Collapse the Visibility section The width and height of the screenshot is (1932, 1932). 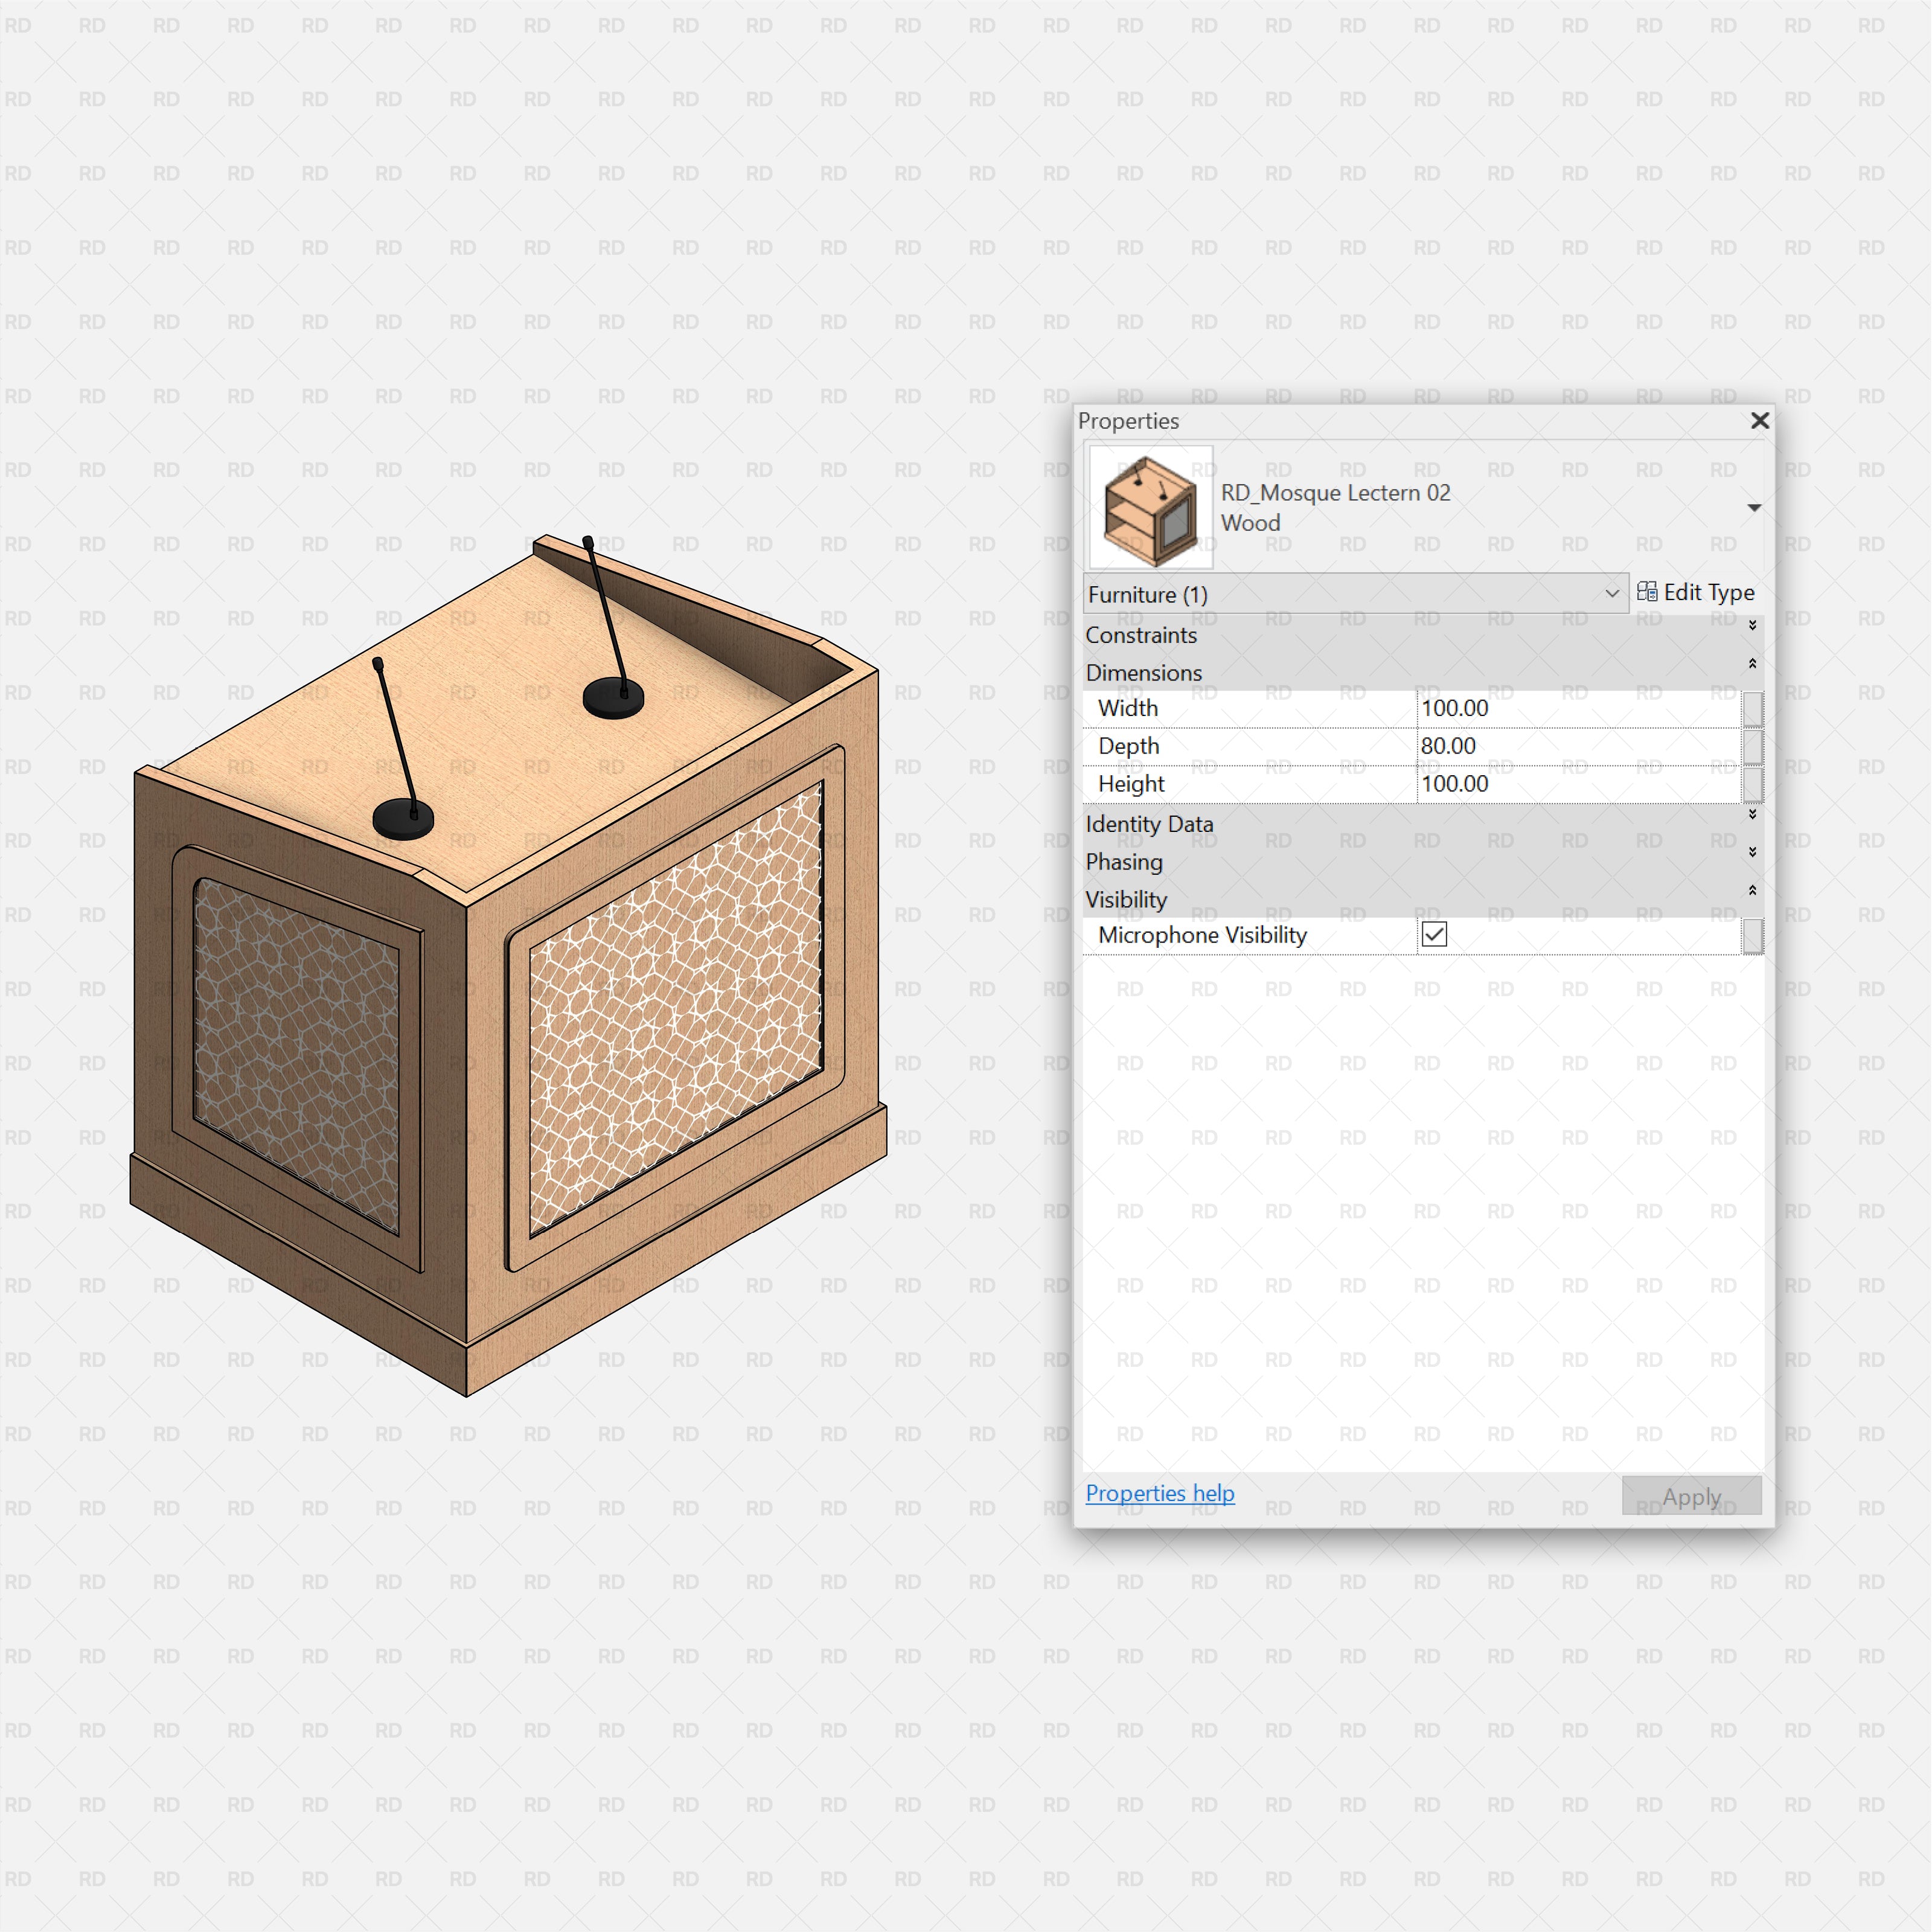point(1752,890)
